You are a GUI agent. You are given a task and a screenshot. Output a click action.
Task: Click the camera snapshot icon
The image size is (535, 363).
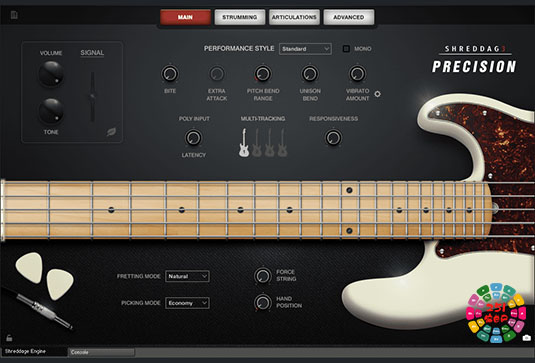tap(526, 338)
